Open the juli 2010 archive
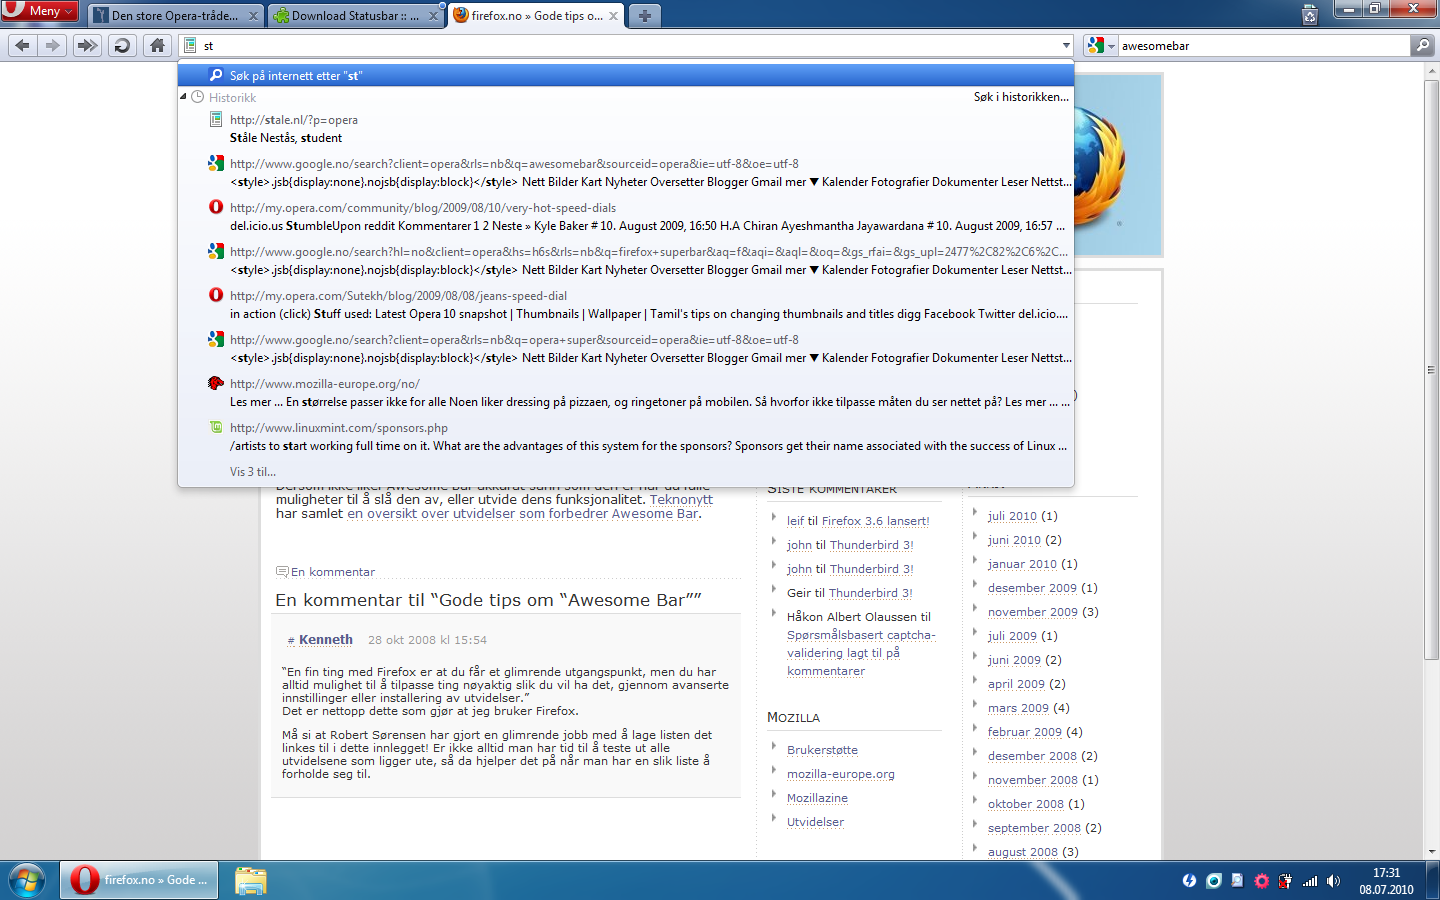 1012,516
